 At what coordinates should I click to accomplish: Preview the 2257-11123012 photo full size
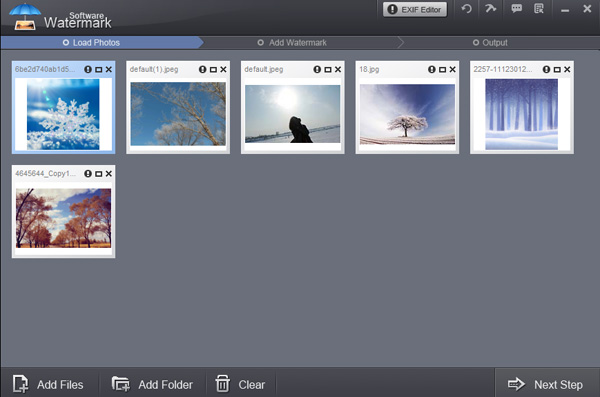pos(557,70)
